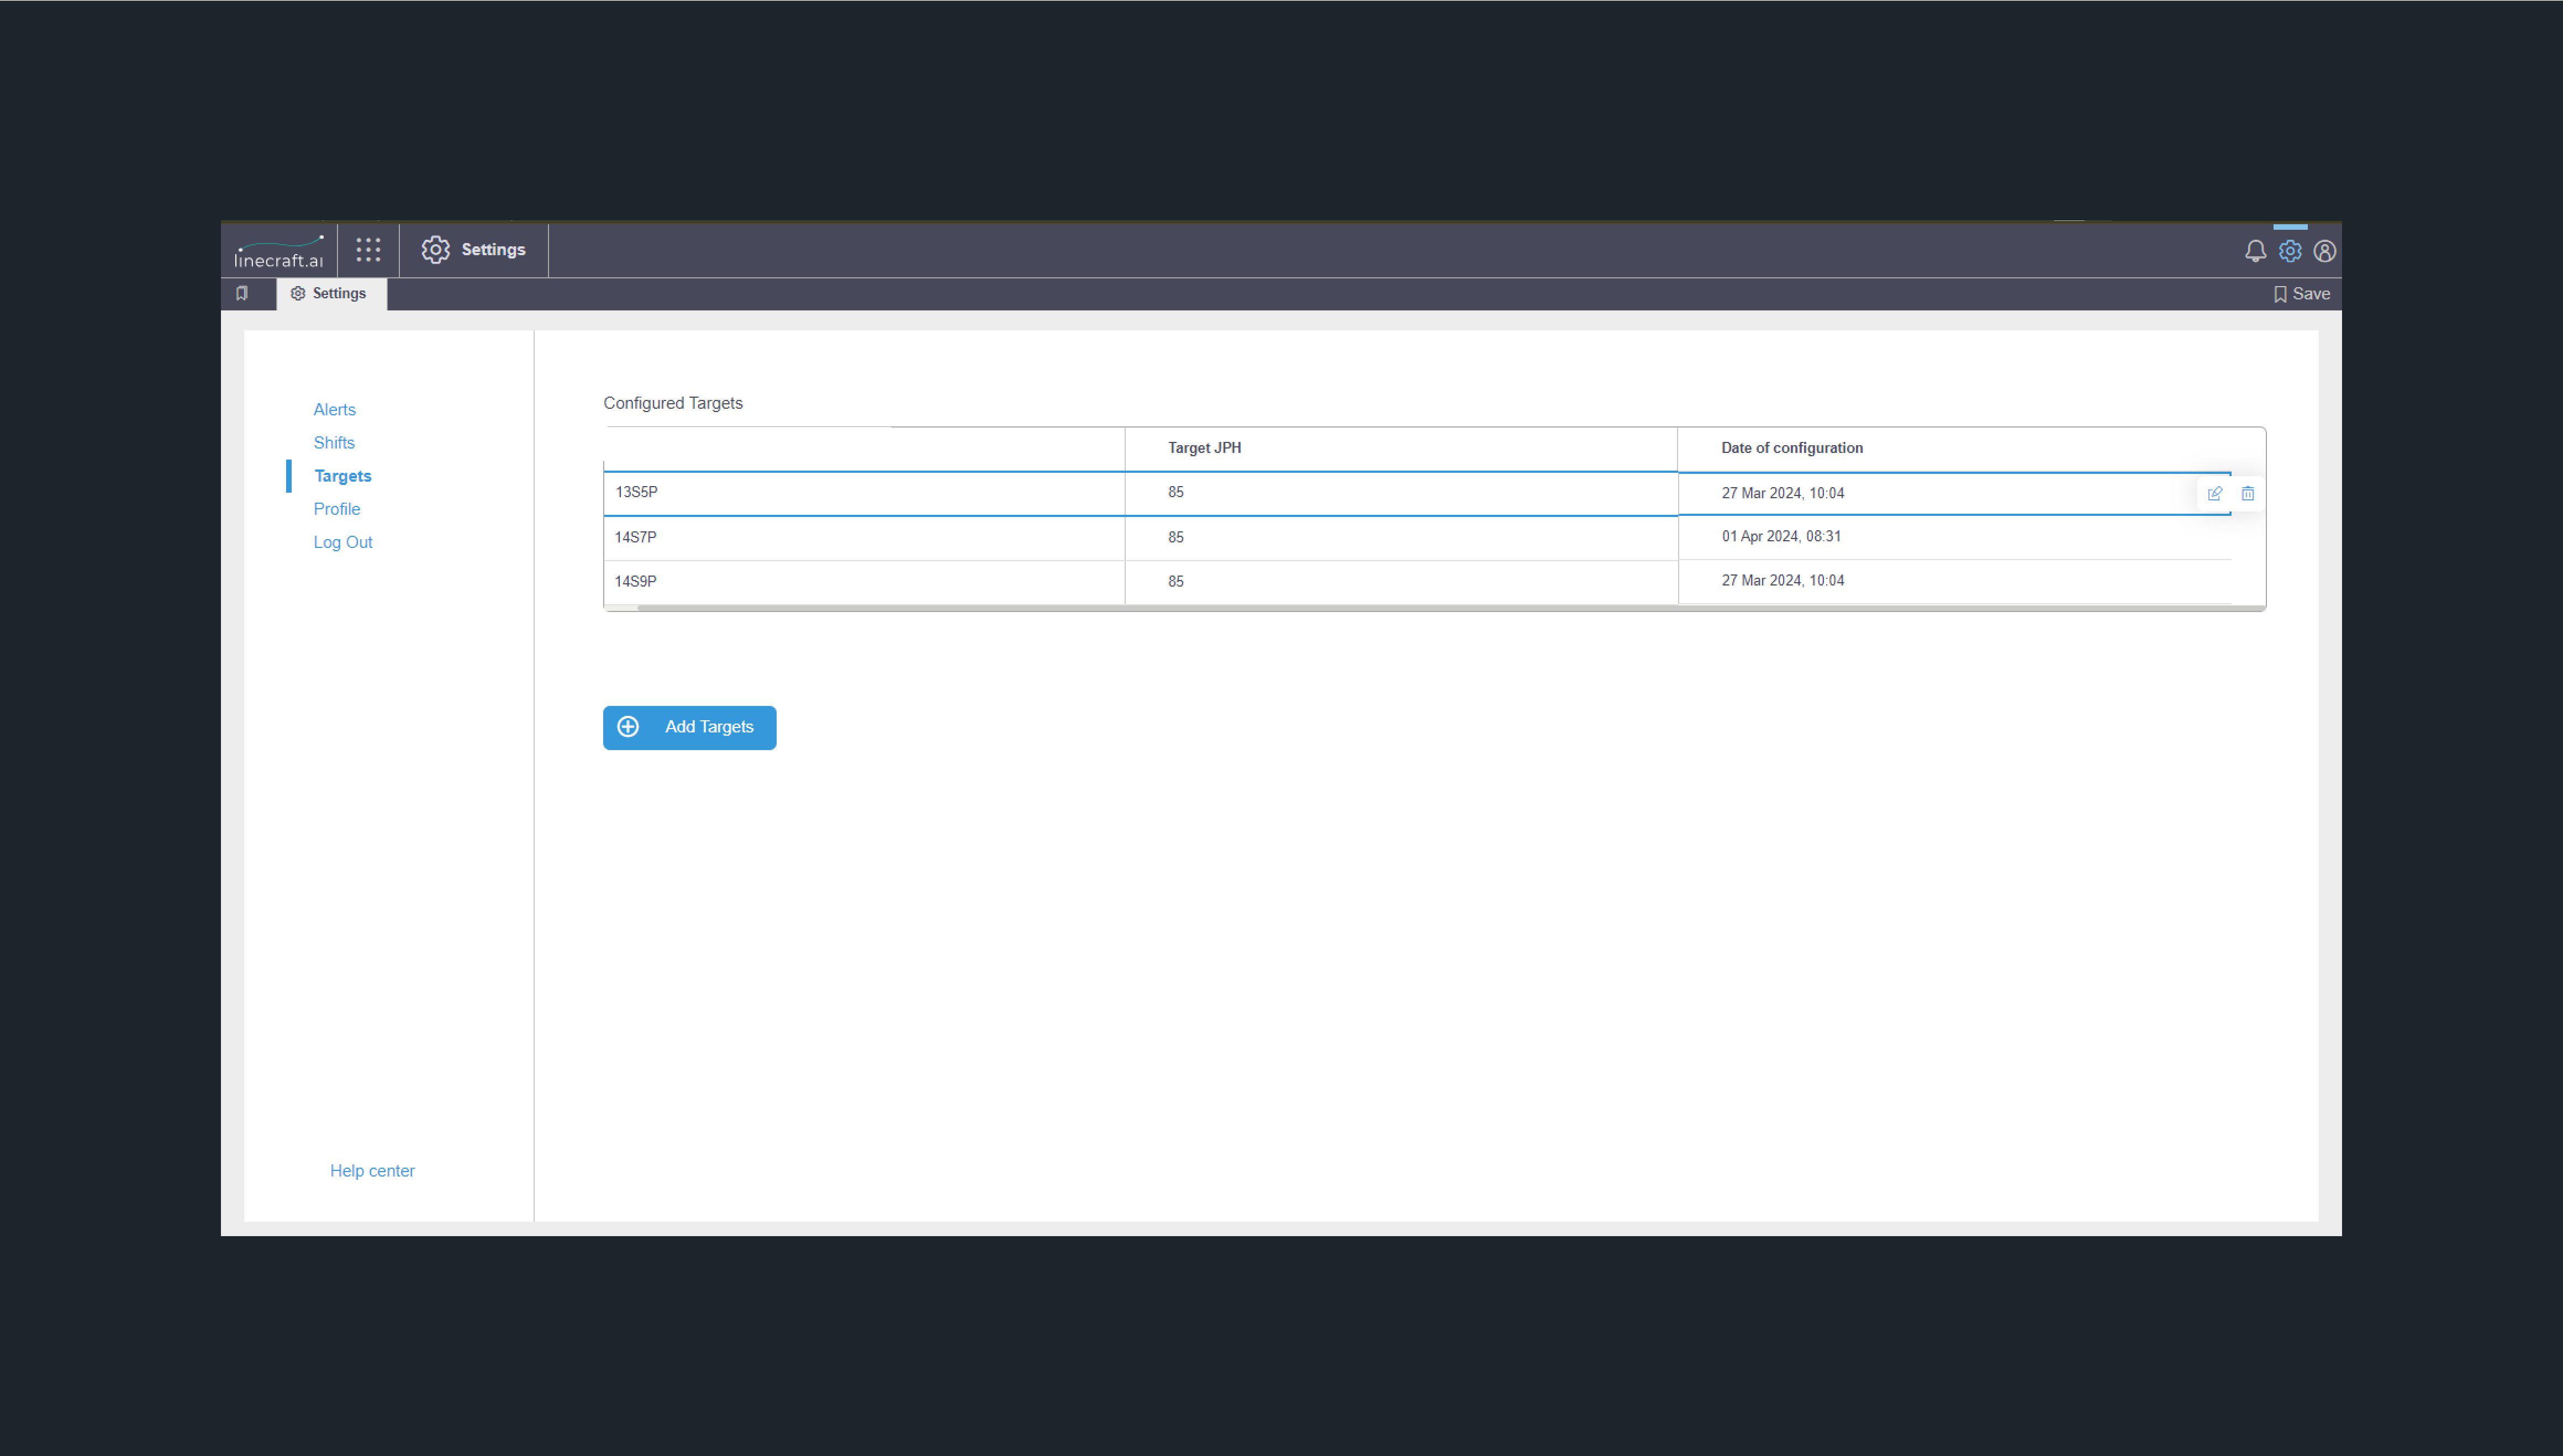Select Targets in sidebar

pyautogui.click(x=342, y=476)
